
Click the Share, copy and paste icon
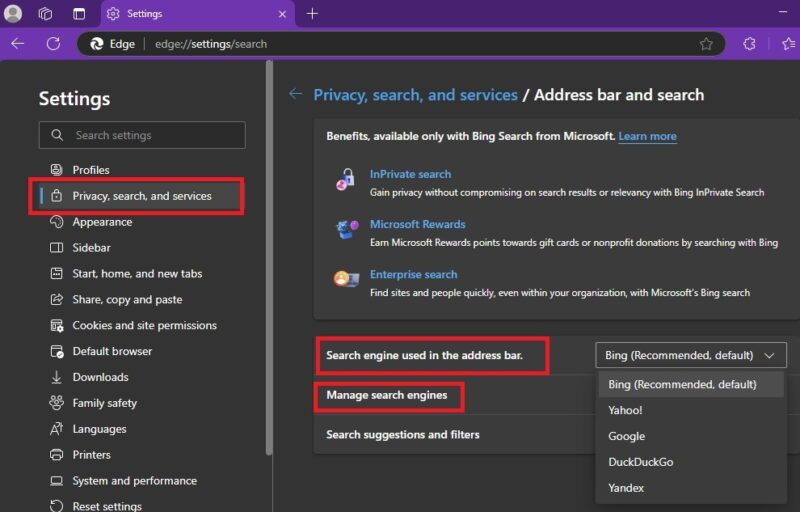[x=56, y=299]
